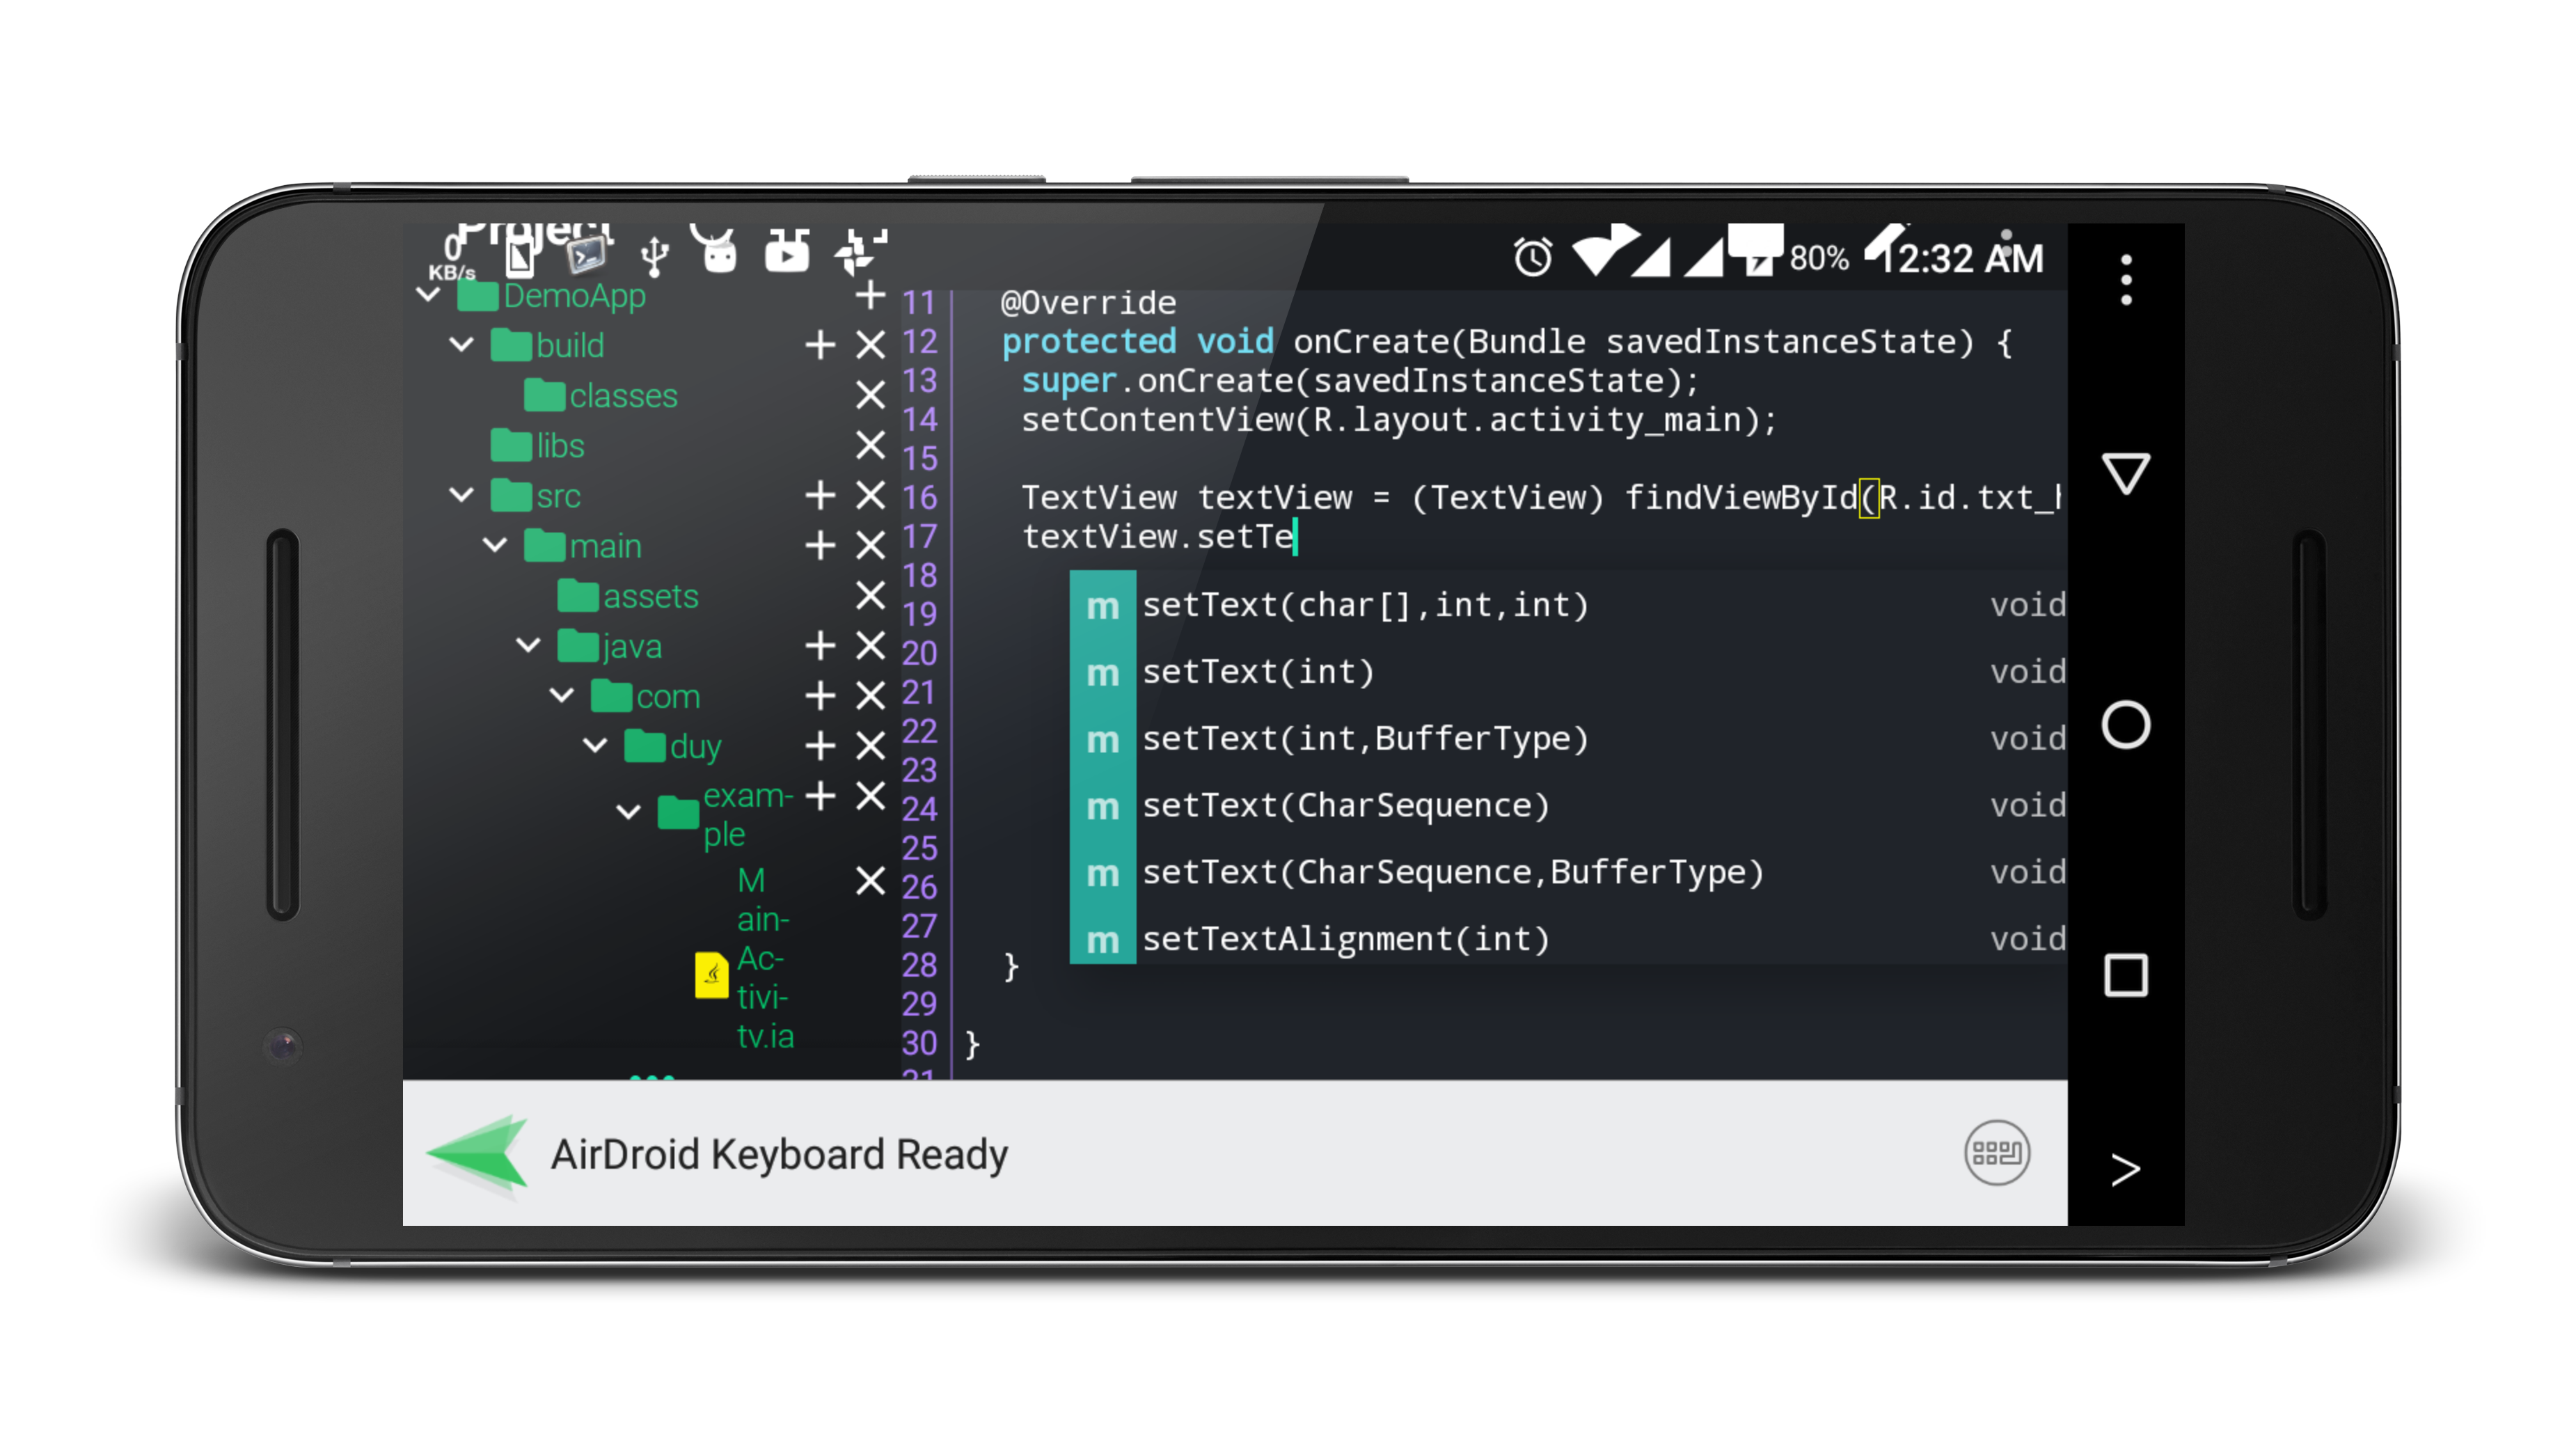Tap the Android back navigation triangle

coord(2125,473)
